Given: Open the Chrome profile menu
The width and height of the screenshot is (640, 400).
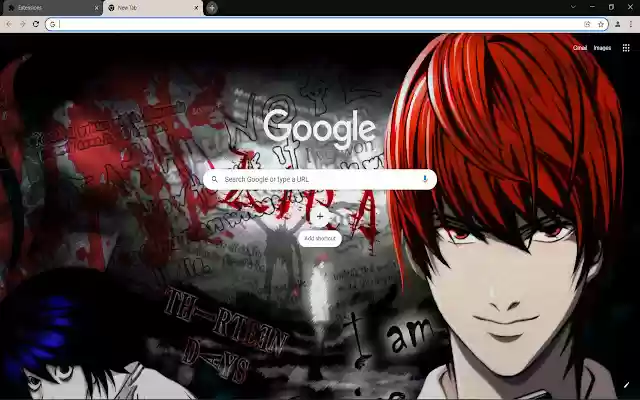Looking at the screenshot, I should click(x=618, y=24).
